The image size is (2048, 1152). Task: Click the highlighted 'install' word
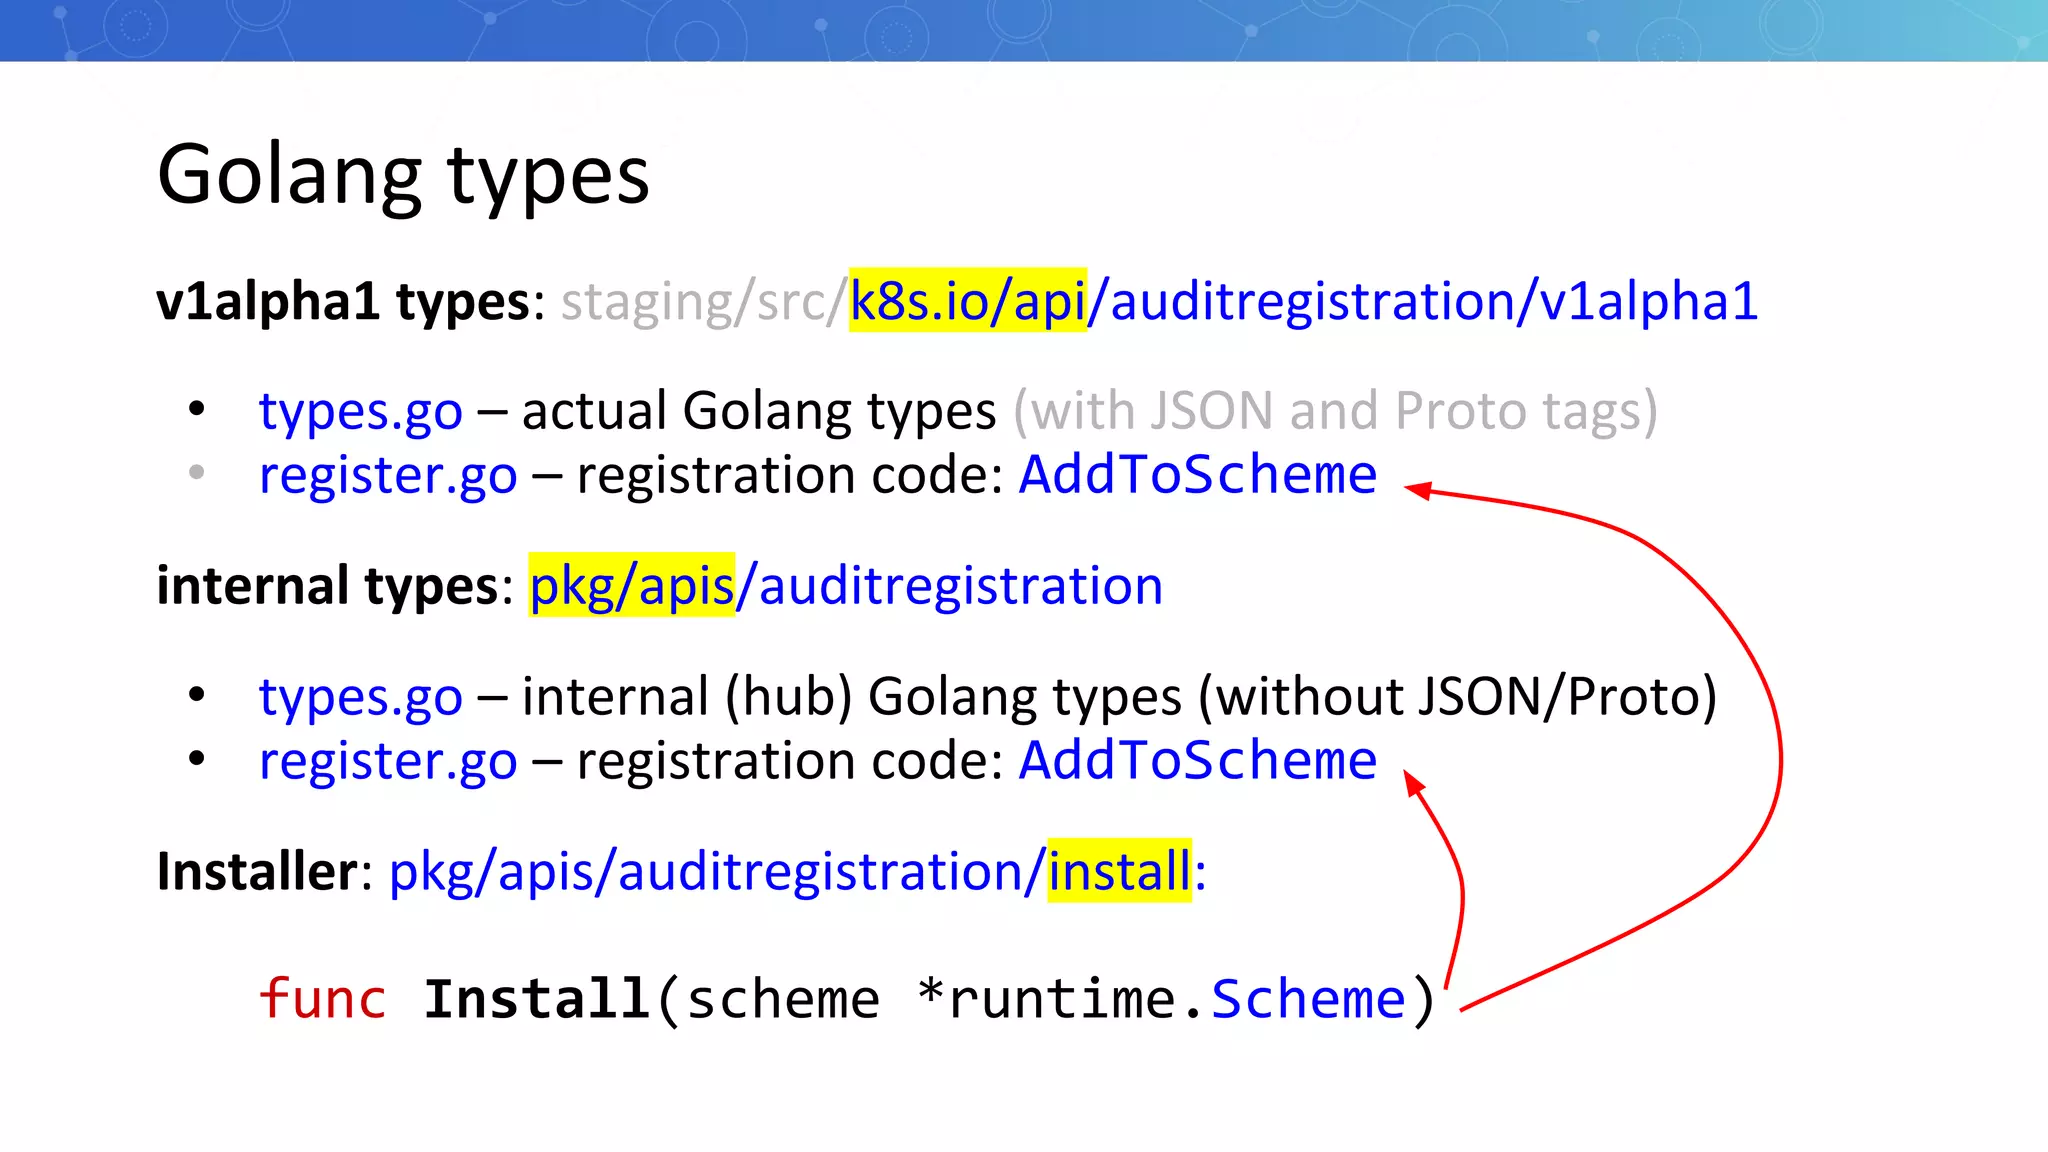click(1119, 871)
